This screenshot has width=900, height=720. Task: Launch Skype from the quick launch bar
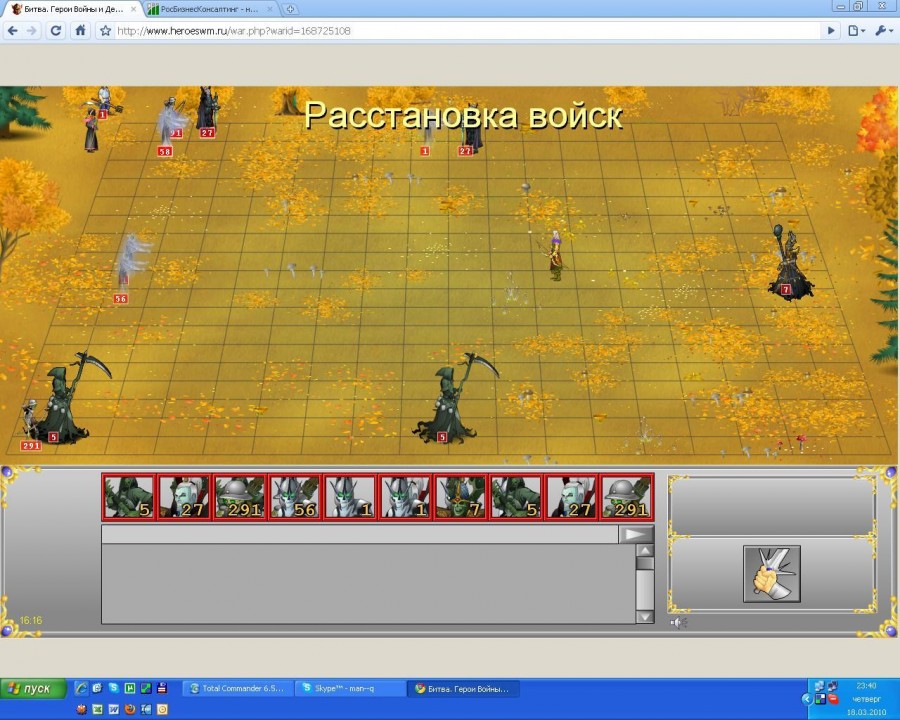[114, 687]
